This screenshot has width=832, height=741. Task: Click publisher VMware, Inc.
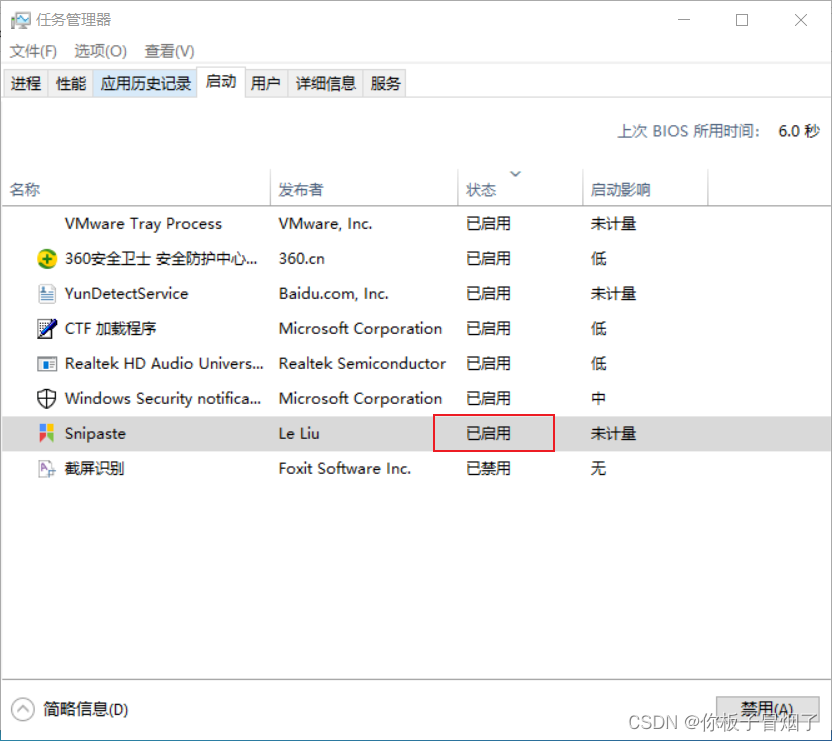[x=325, y=224]
